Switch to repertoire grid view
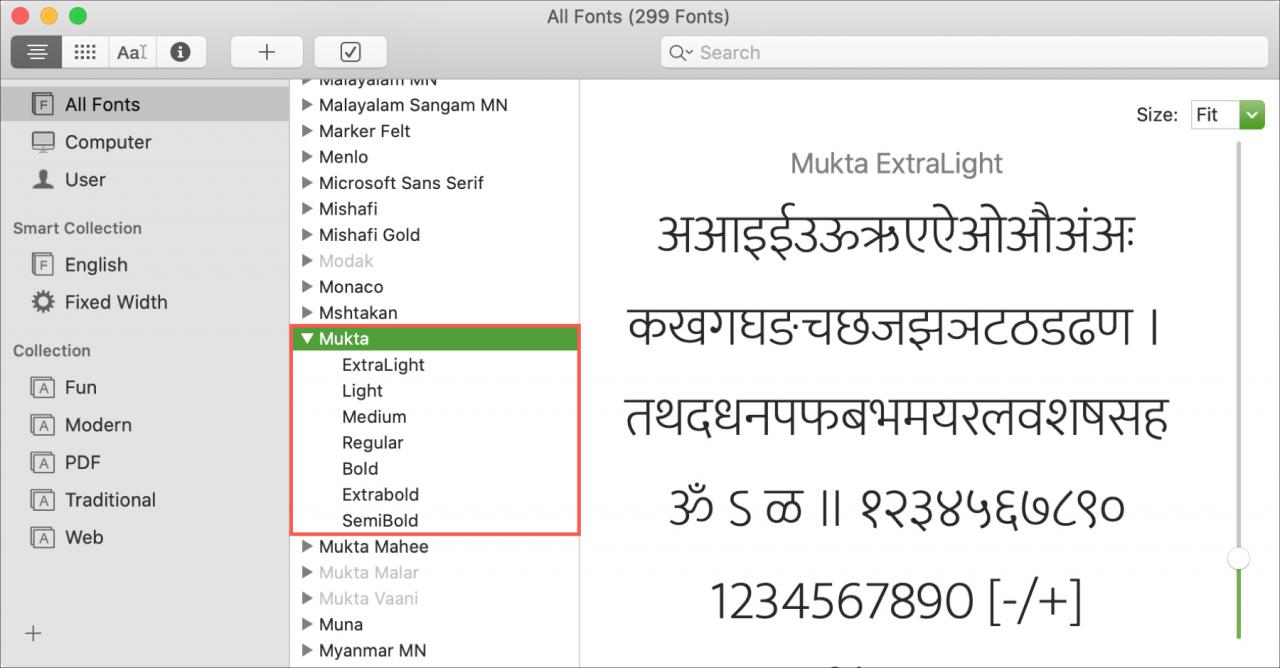Viewport: 1280px width, 668px height. (x=85, y=52)
